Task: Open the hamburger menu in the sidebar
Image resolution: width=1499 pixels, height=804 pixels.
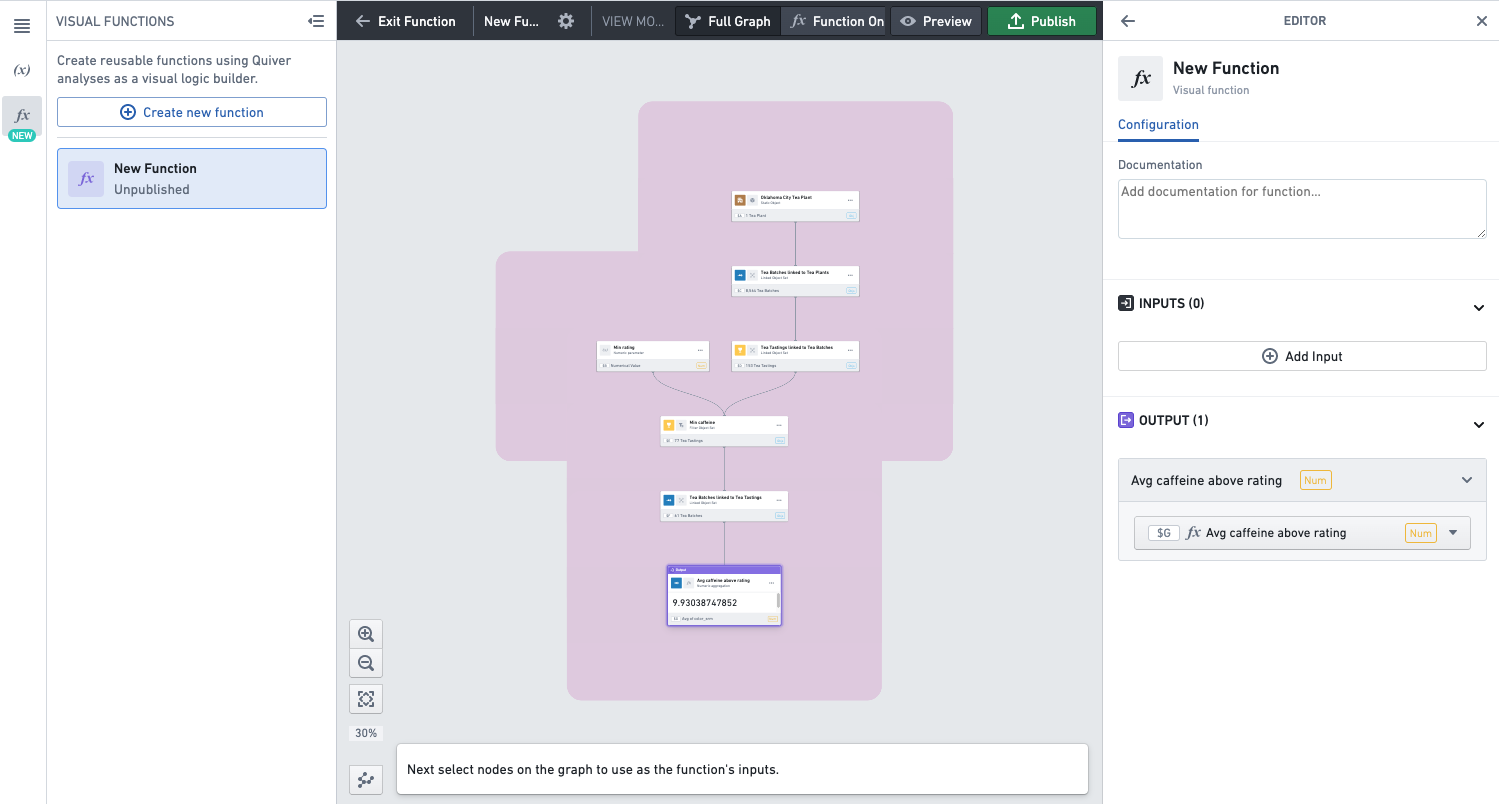Action: click(22, 27)
